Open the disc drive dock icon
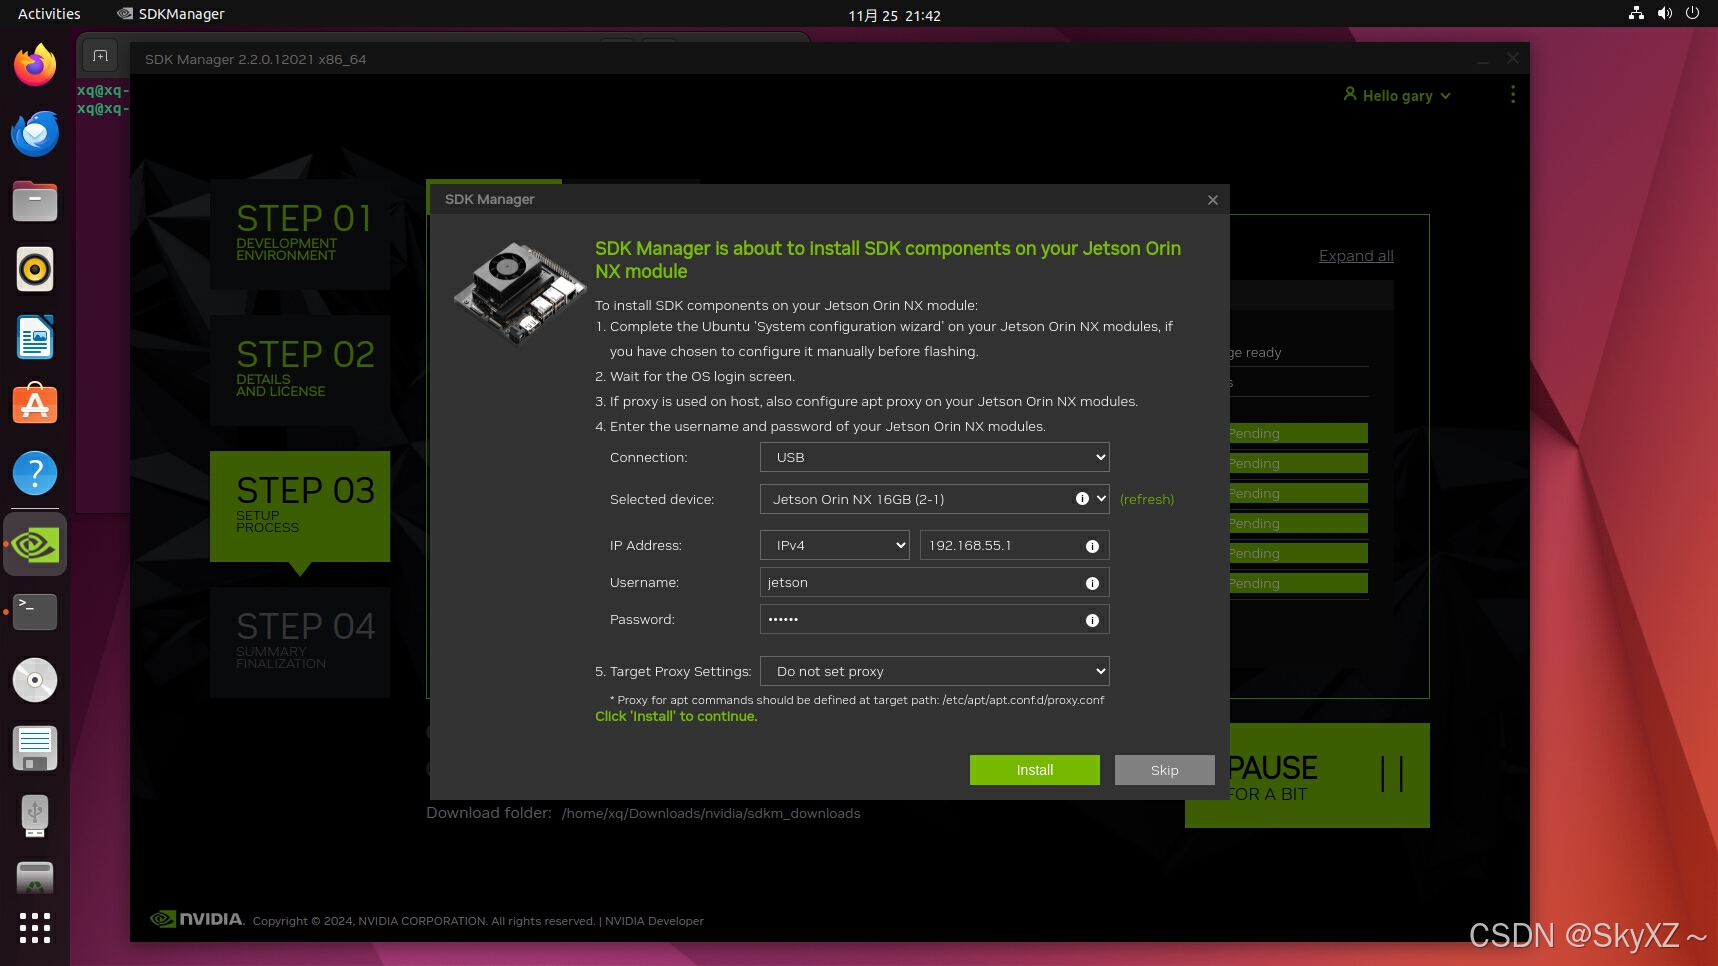Viewport: 1718px width, 966px height. pyautogui.click(x=35, y=680)
